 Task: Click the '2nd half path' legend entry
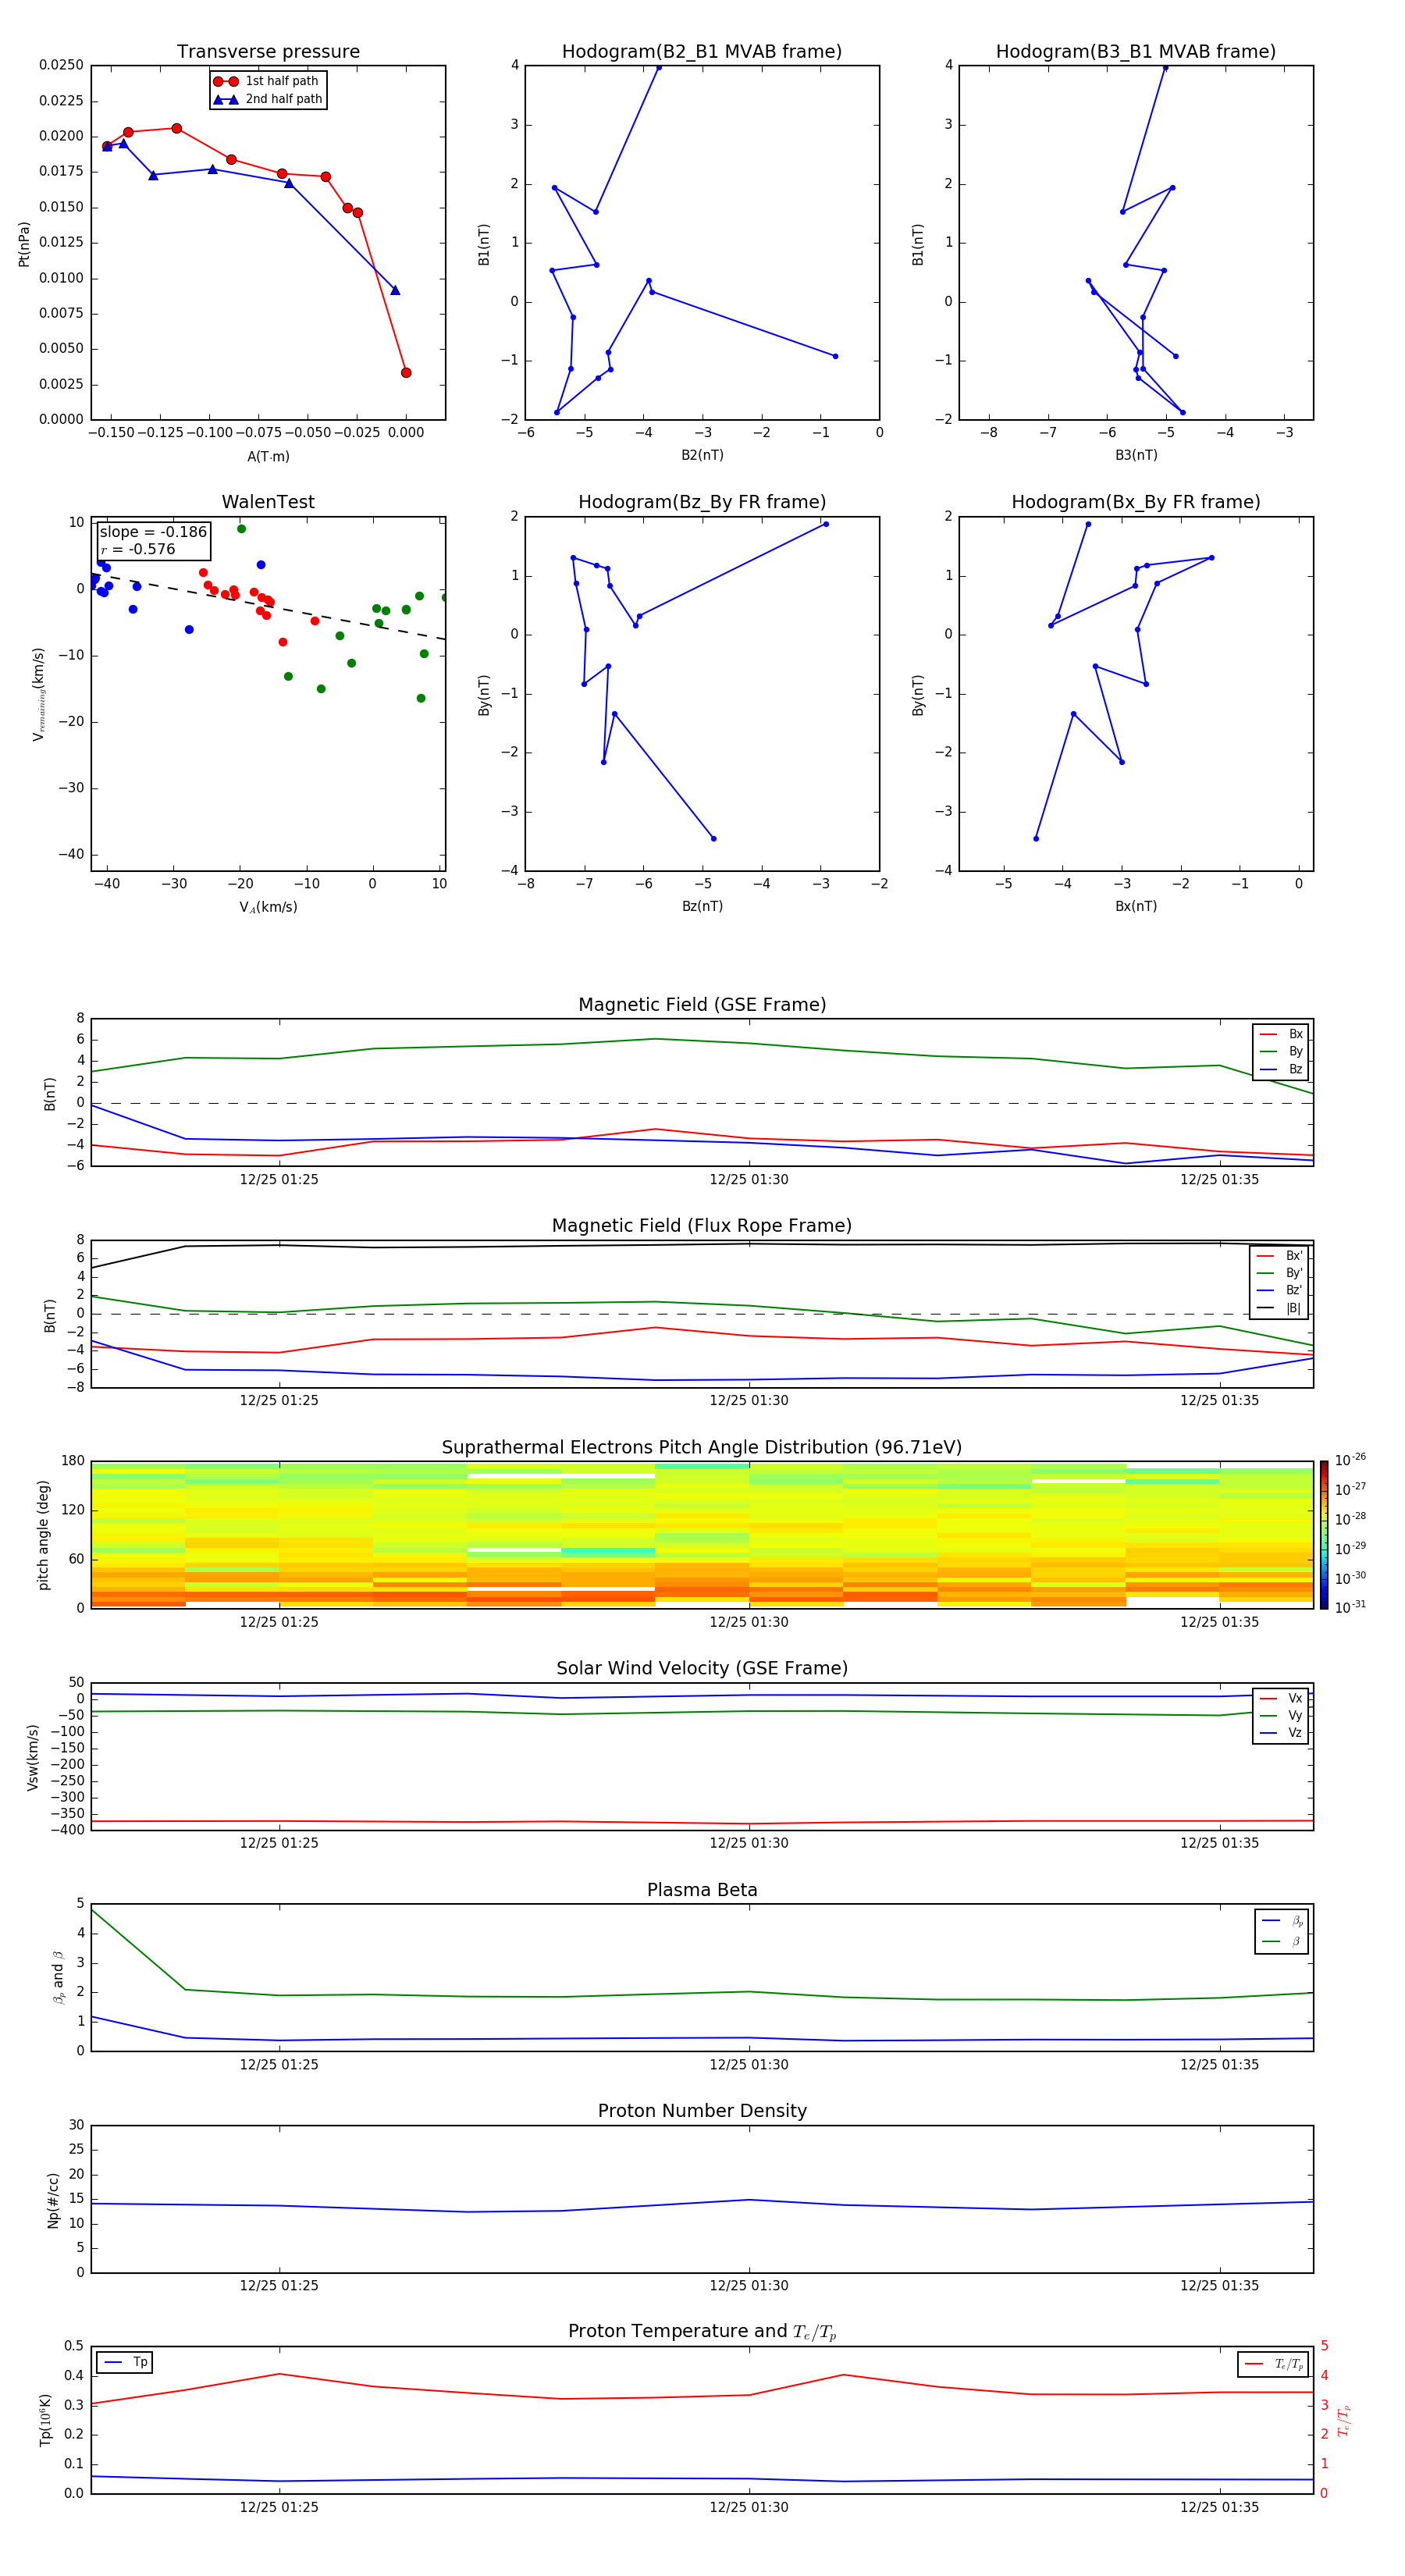pyautogui.click(x=267, y=99)
